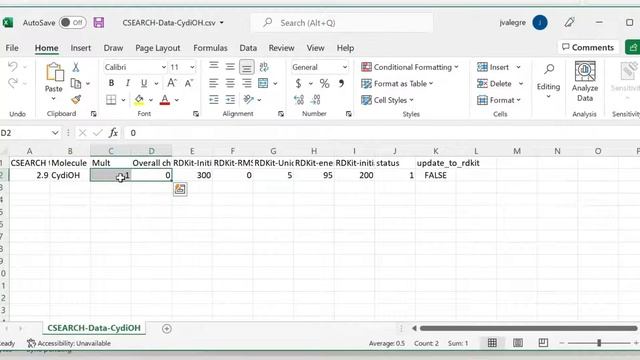
Task: Open the Comments pane
Action: [x=588, y=47]
